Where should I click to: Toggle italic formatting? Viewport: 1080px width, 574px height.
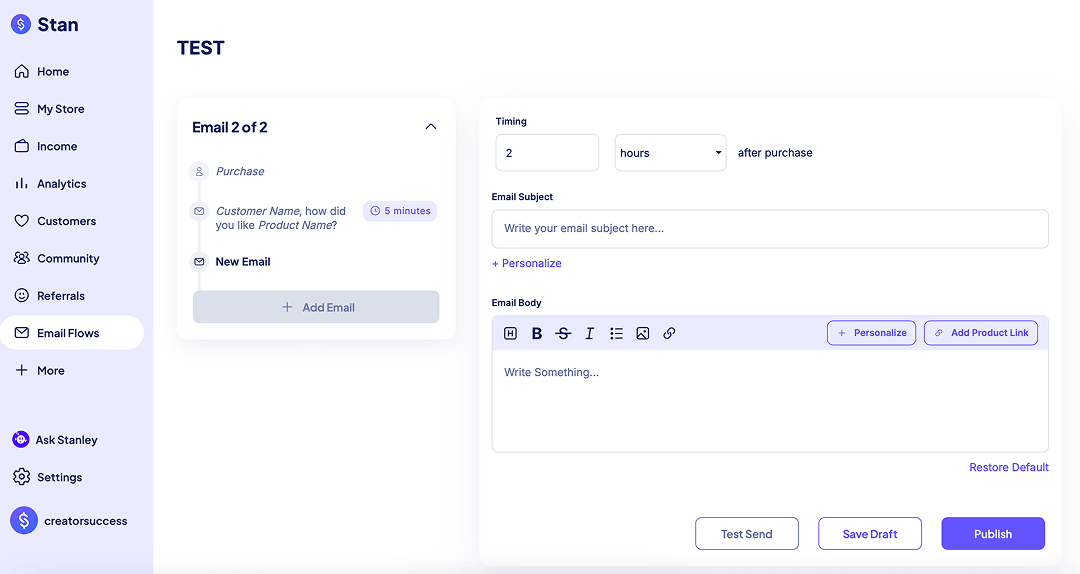[590, 334]
